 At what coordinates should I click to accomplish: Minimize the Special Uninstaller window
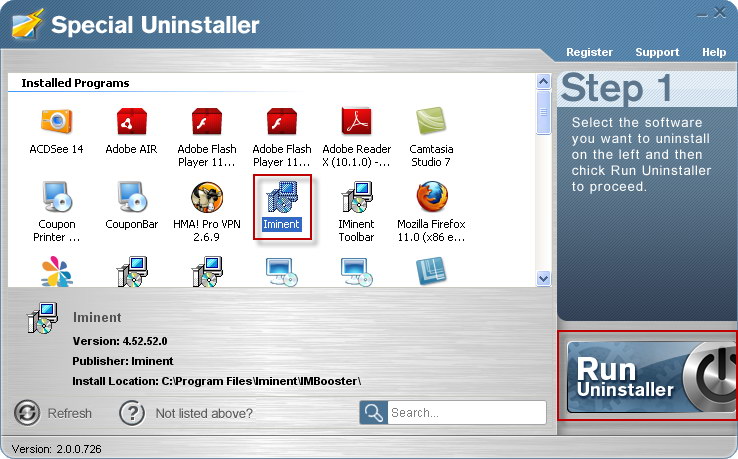702,14
